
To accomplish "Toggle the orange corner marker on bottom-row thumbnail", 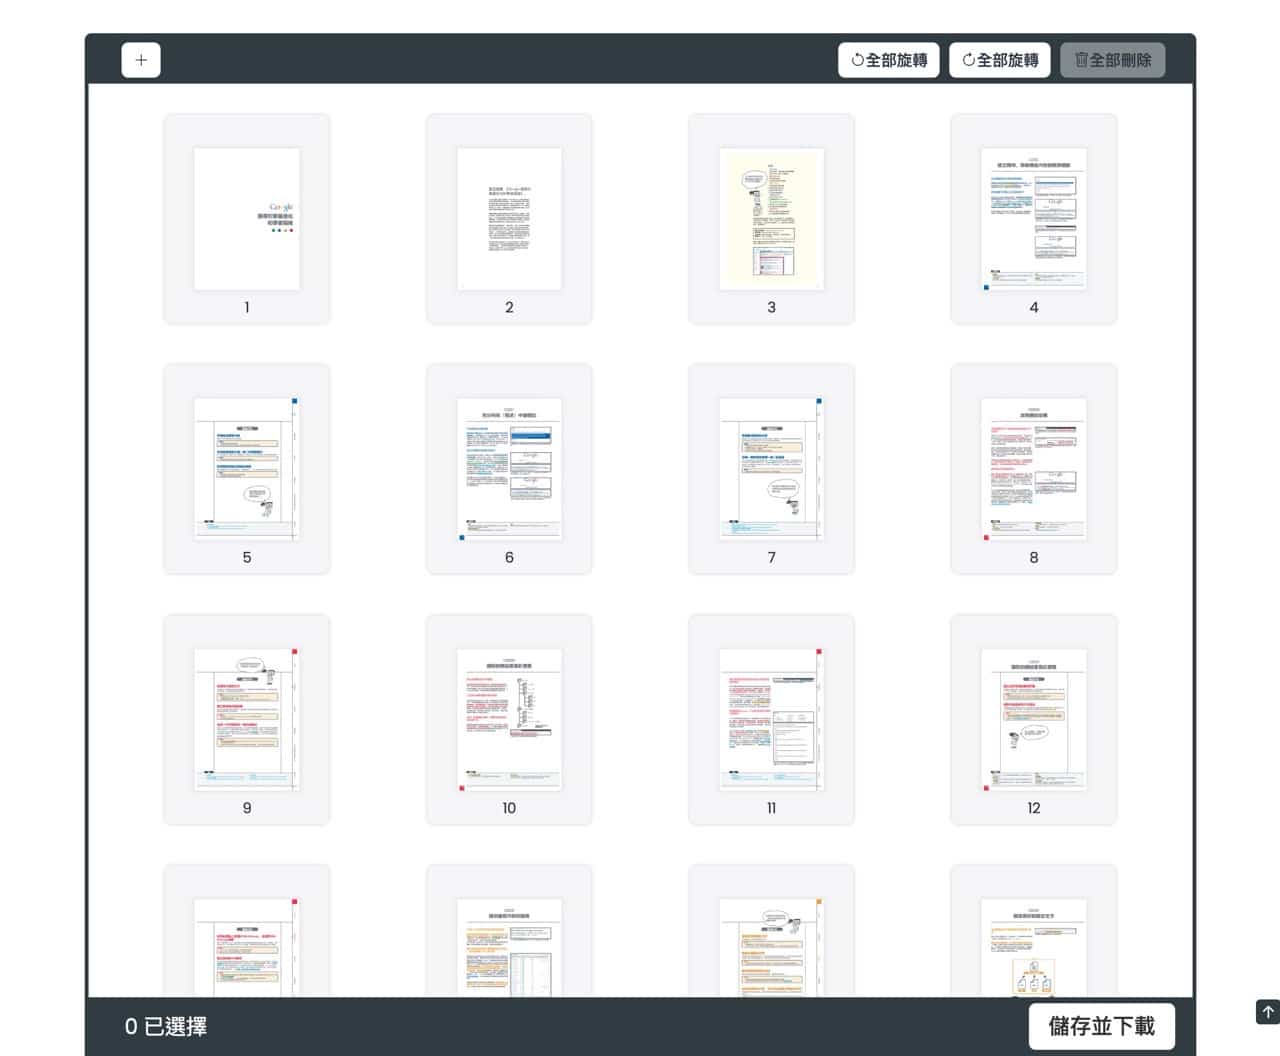I will [x=821, y=899].
